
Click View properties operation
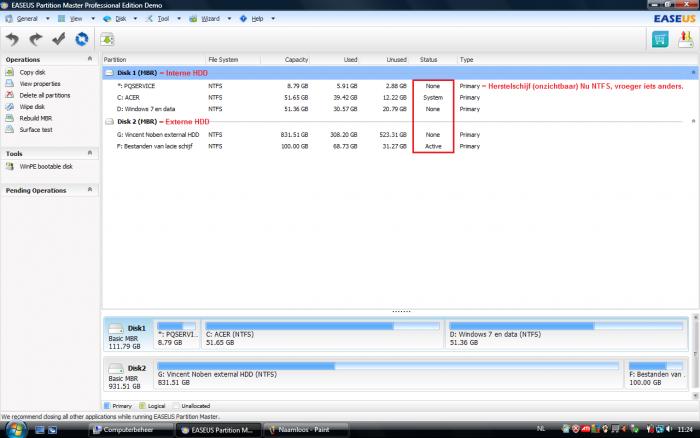coord(40,84)
